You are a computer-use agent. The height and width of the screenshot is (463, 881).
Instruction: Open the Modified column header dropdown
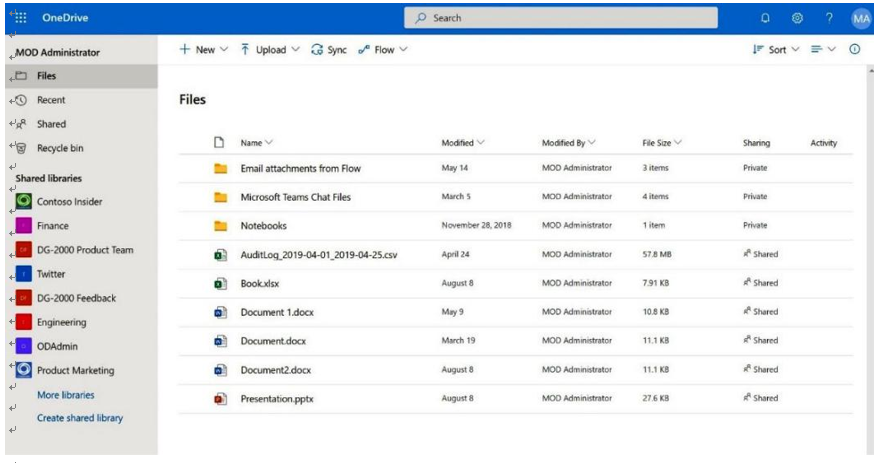[x=462, y=143]
